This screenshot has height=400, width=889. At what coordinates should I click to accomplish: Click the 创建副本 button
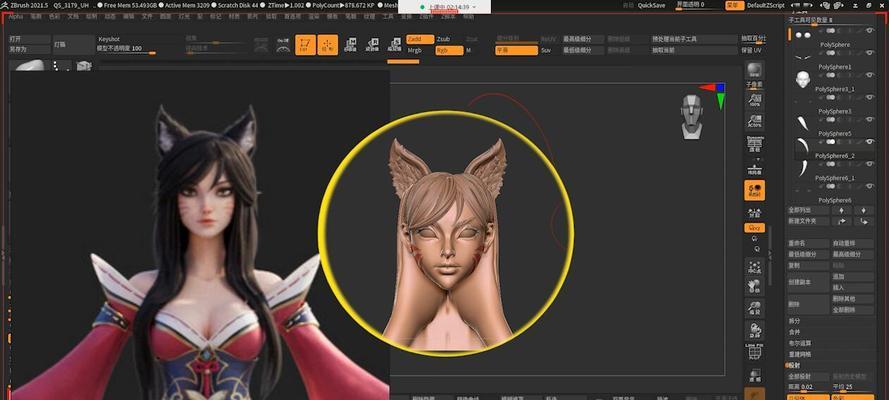pos(808,282)
